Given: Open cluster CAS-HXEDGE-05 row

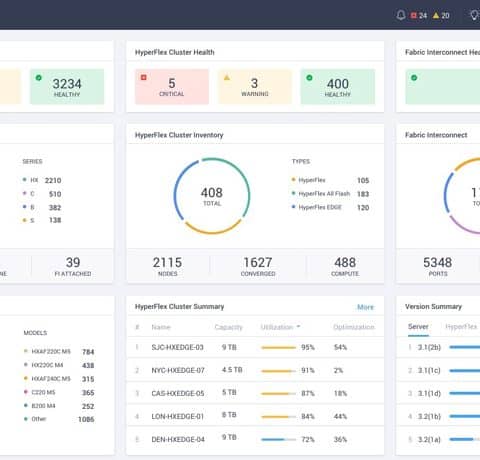Looking at the screenshot, I should pyautogui.click(x=255, y=393).
